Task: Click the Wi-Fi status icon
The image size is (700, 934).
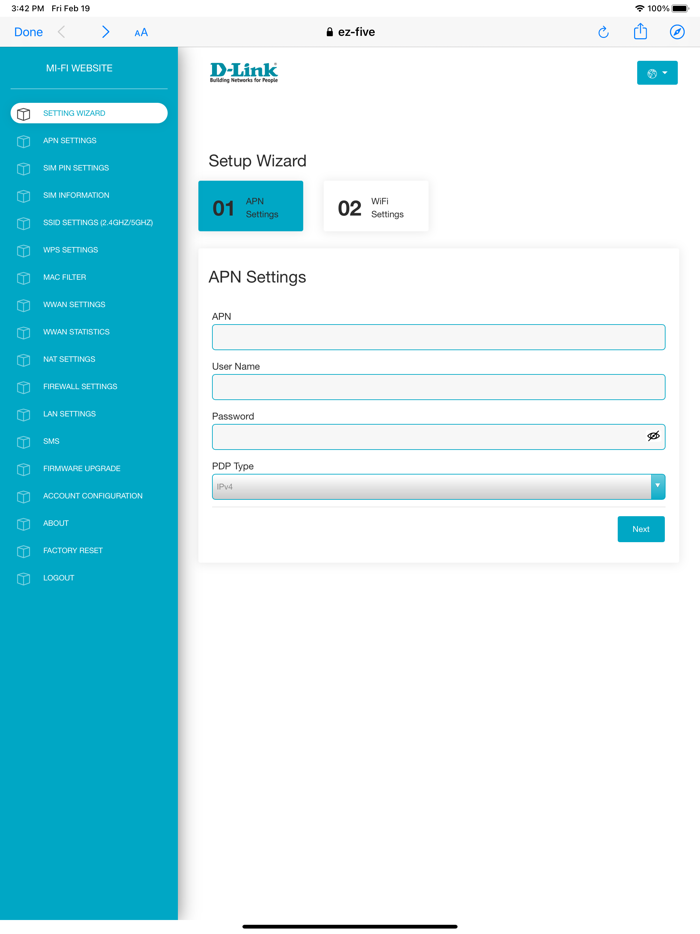Action: (x=640, y=8)
